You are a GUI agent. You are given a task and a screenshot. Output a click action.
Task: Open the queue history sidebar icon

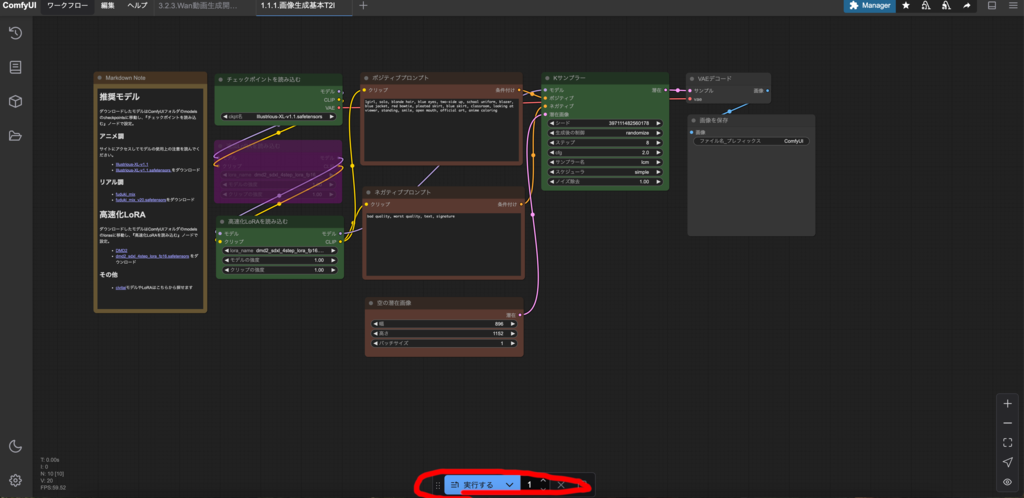(x=15, y=33)
